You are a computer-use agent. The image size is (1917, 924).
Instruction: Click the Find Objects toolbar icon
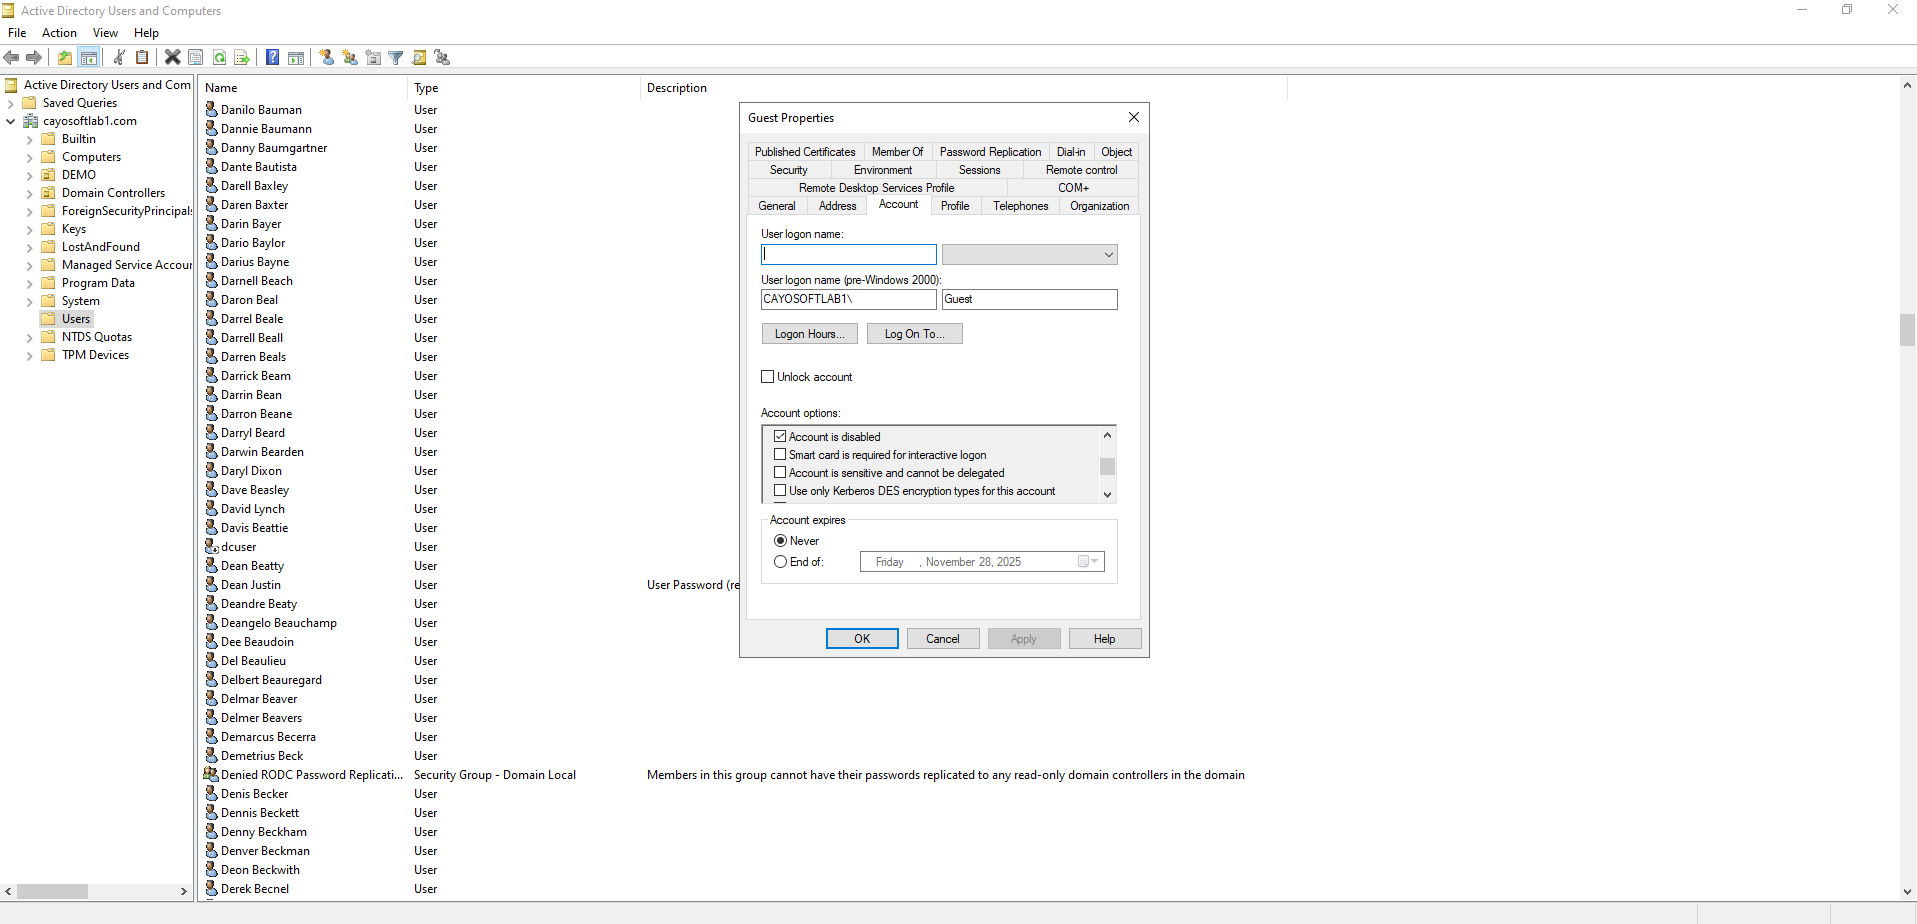[419, 58]
